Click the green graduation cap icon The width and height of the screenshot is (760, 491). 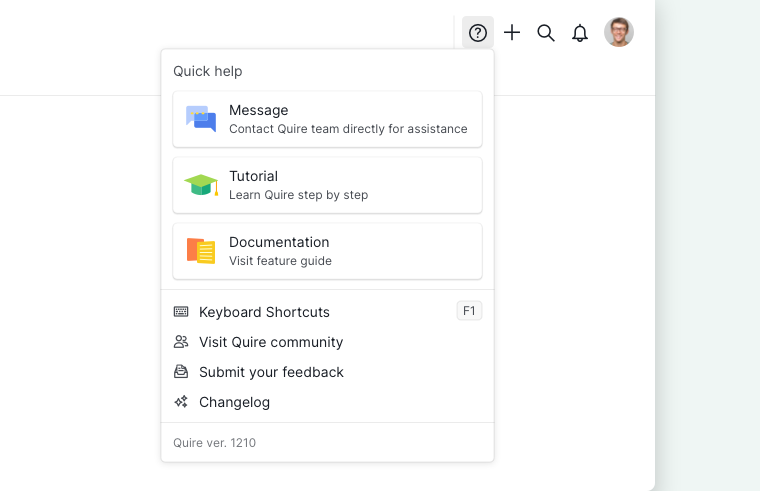point(201,185)
